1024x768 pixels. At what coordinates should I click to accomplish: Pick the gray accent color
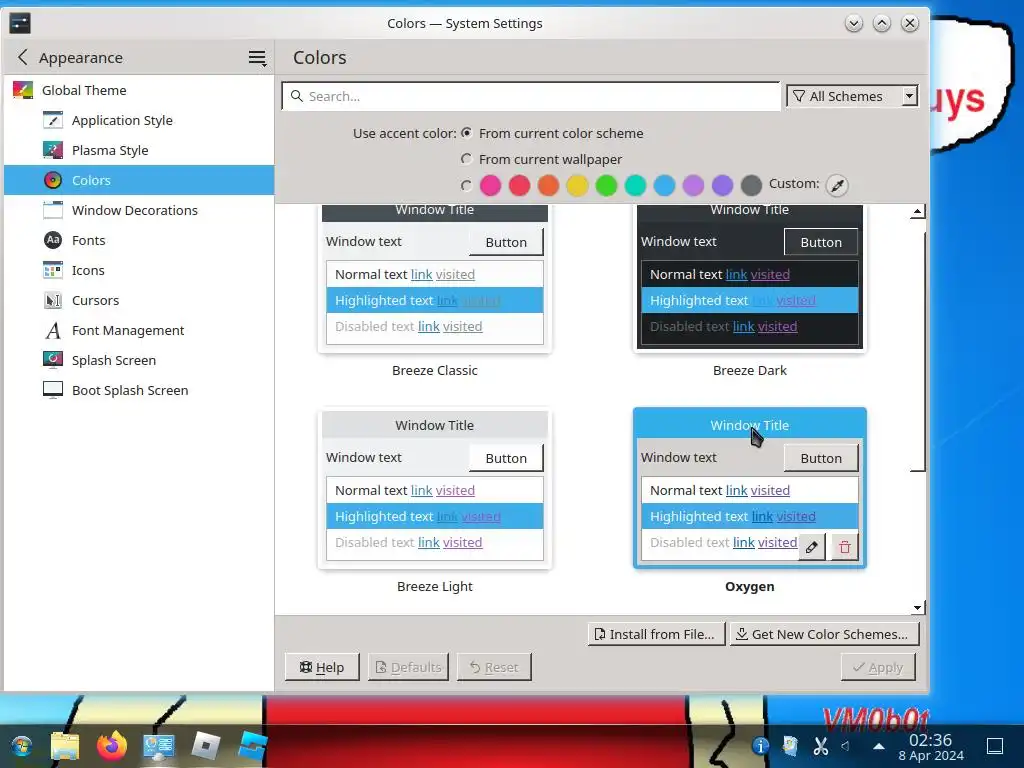(752, 185)
